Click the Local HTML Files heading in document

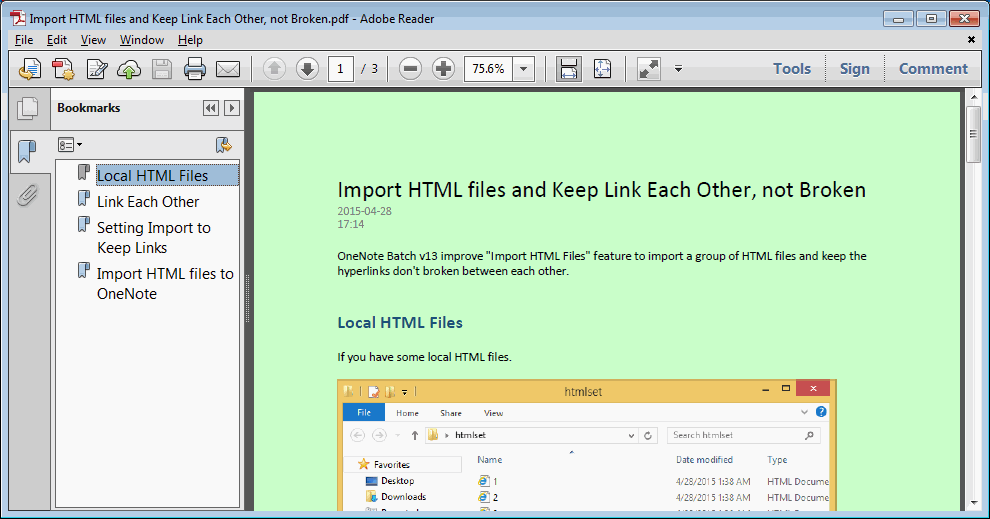(x=400, y=323)
